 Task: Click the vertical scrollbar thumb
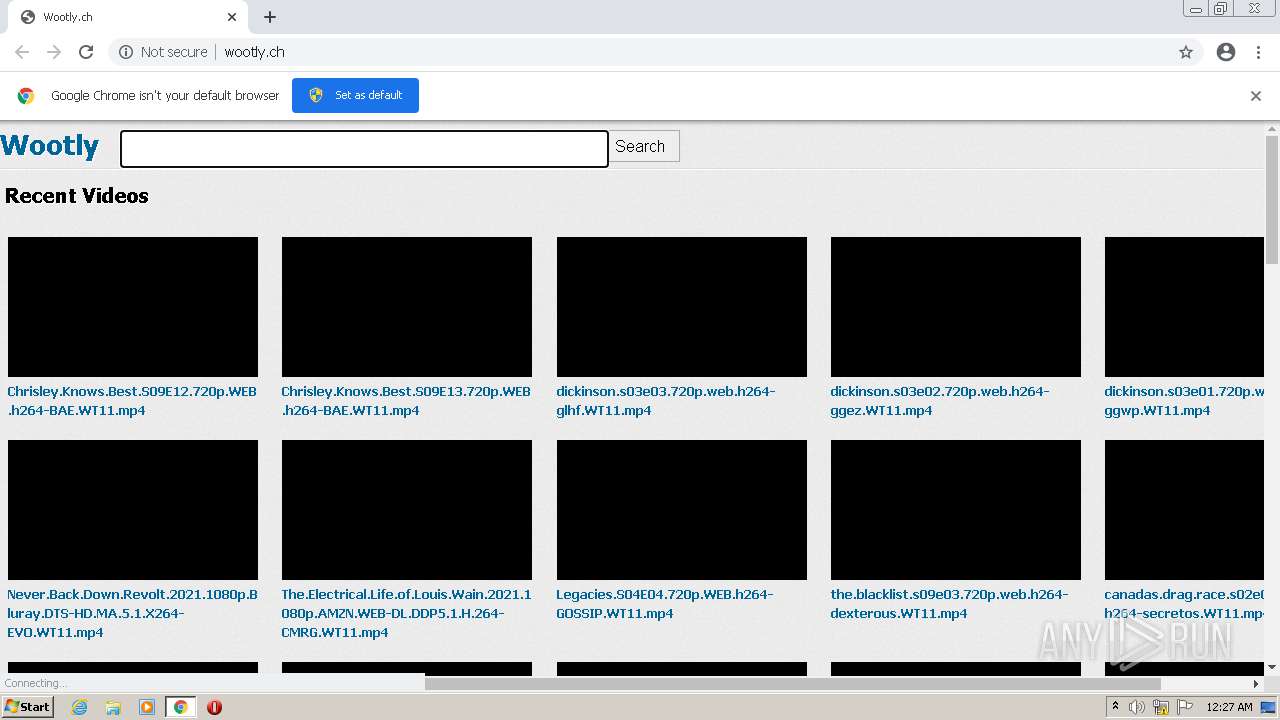click(1272, 199)
